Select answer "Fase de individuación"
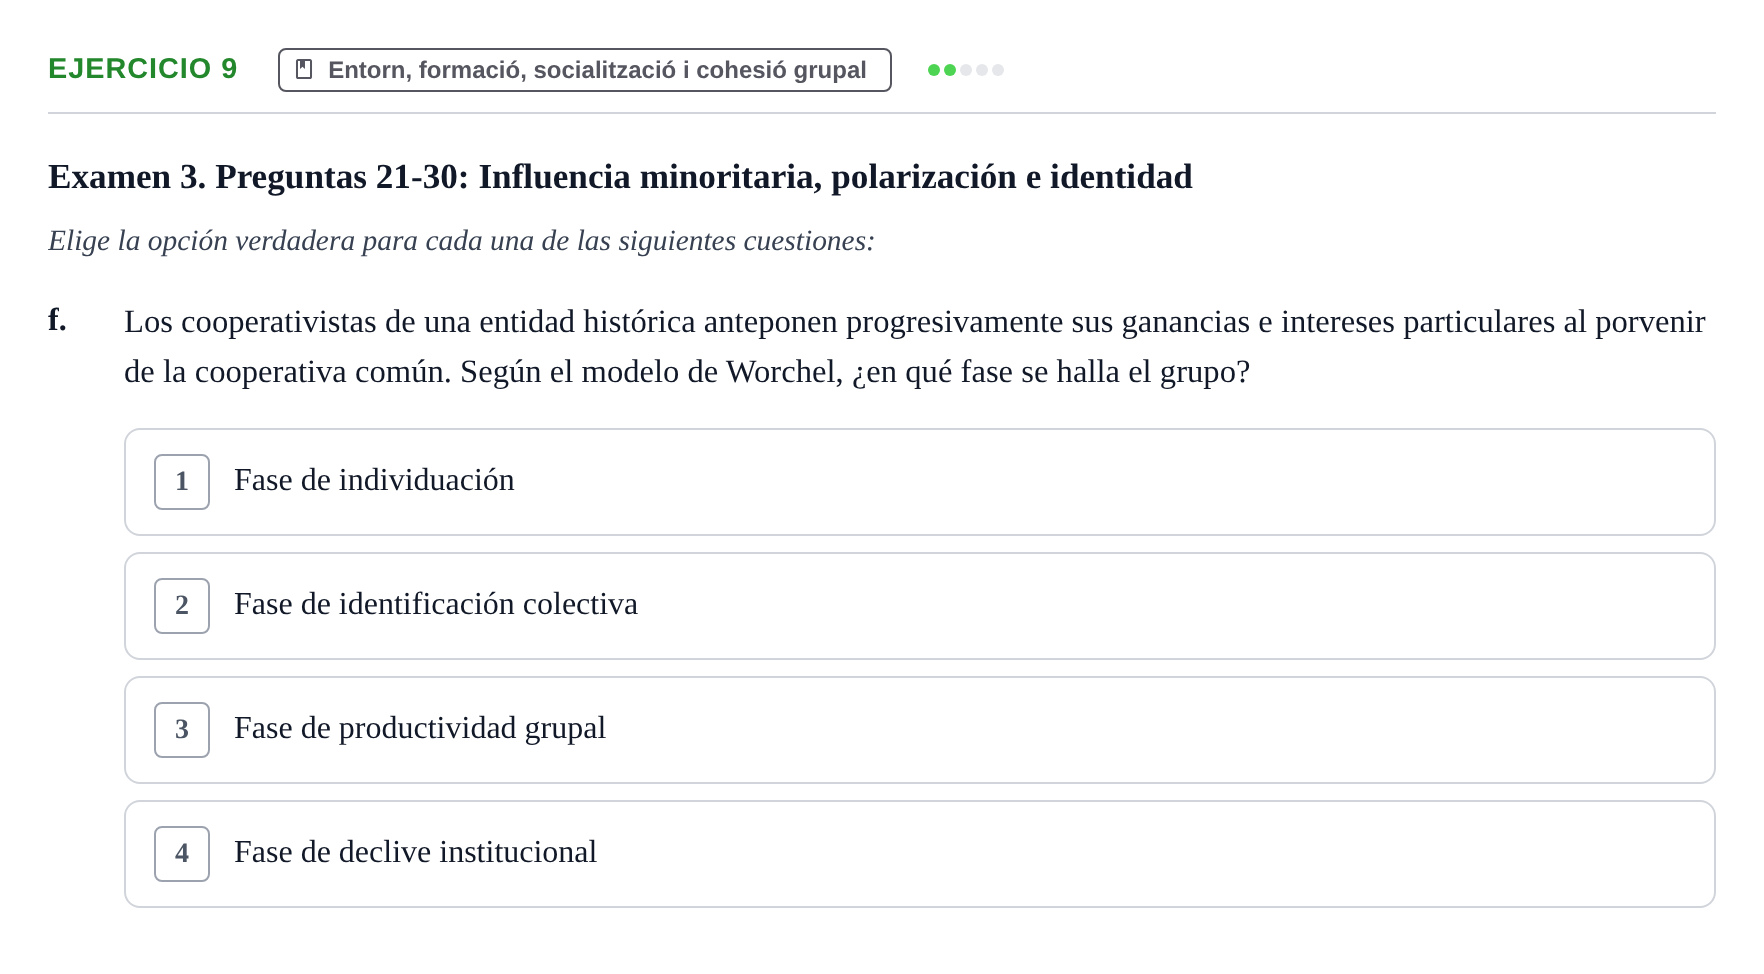1764x974 pixels. pos(919,482)
